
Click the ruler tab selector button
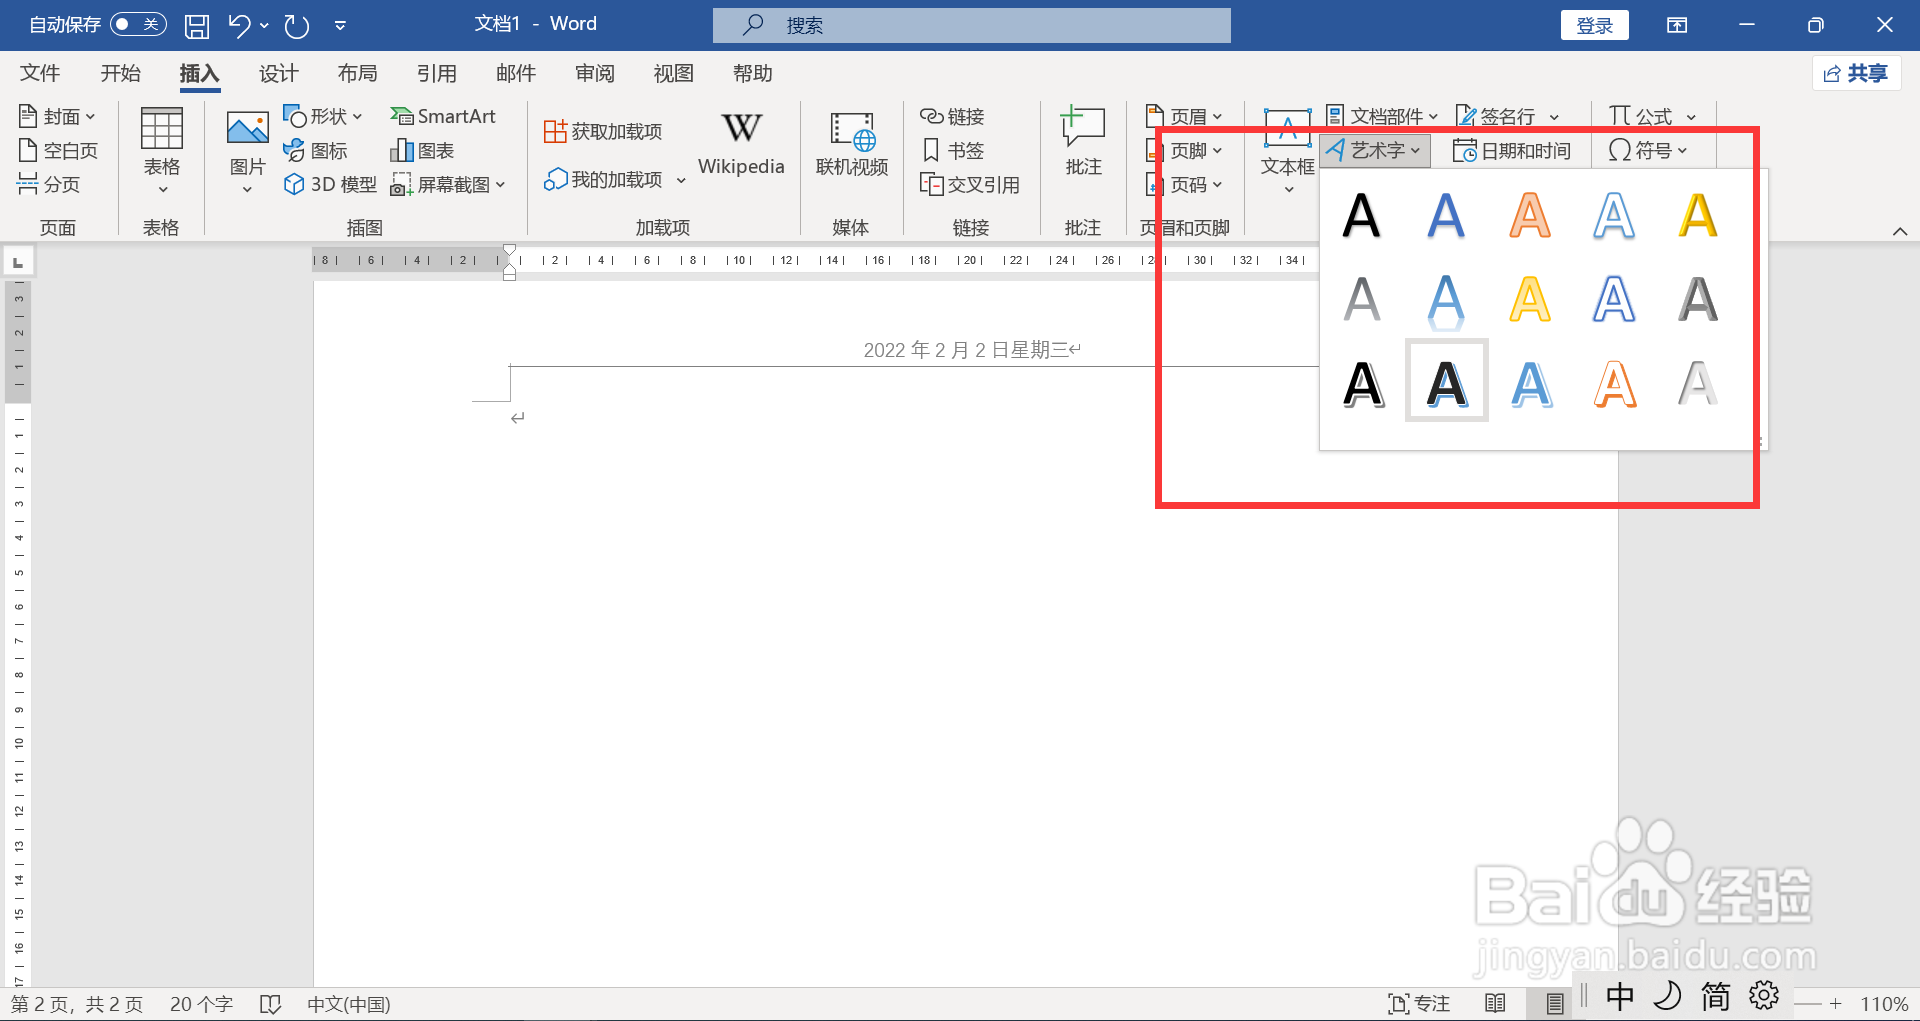(x=18, y=262)
